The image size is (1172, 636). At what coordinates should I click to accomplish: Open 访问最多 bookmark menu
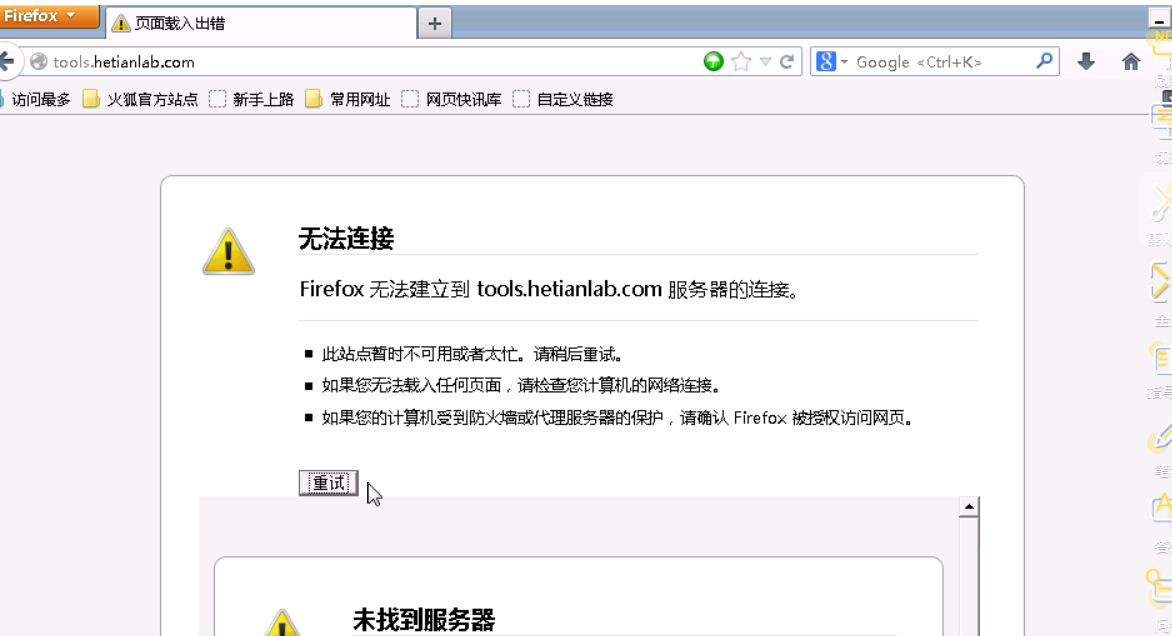pyautogui.click(x=35, y=99)
